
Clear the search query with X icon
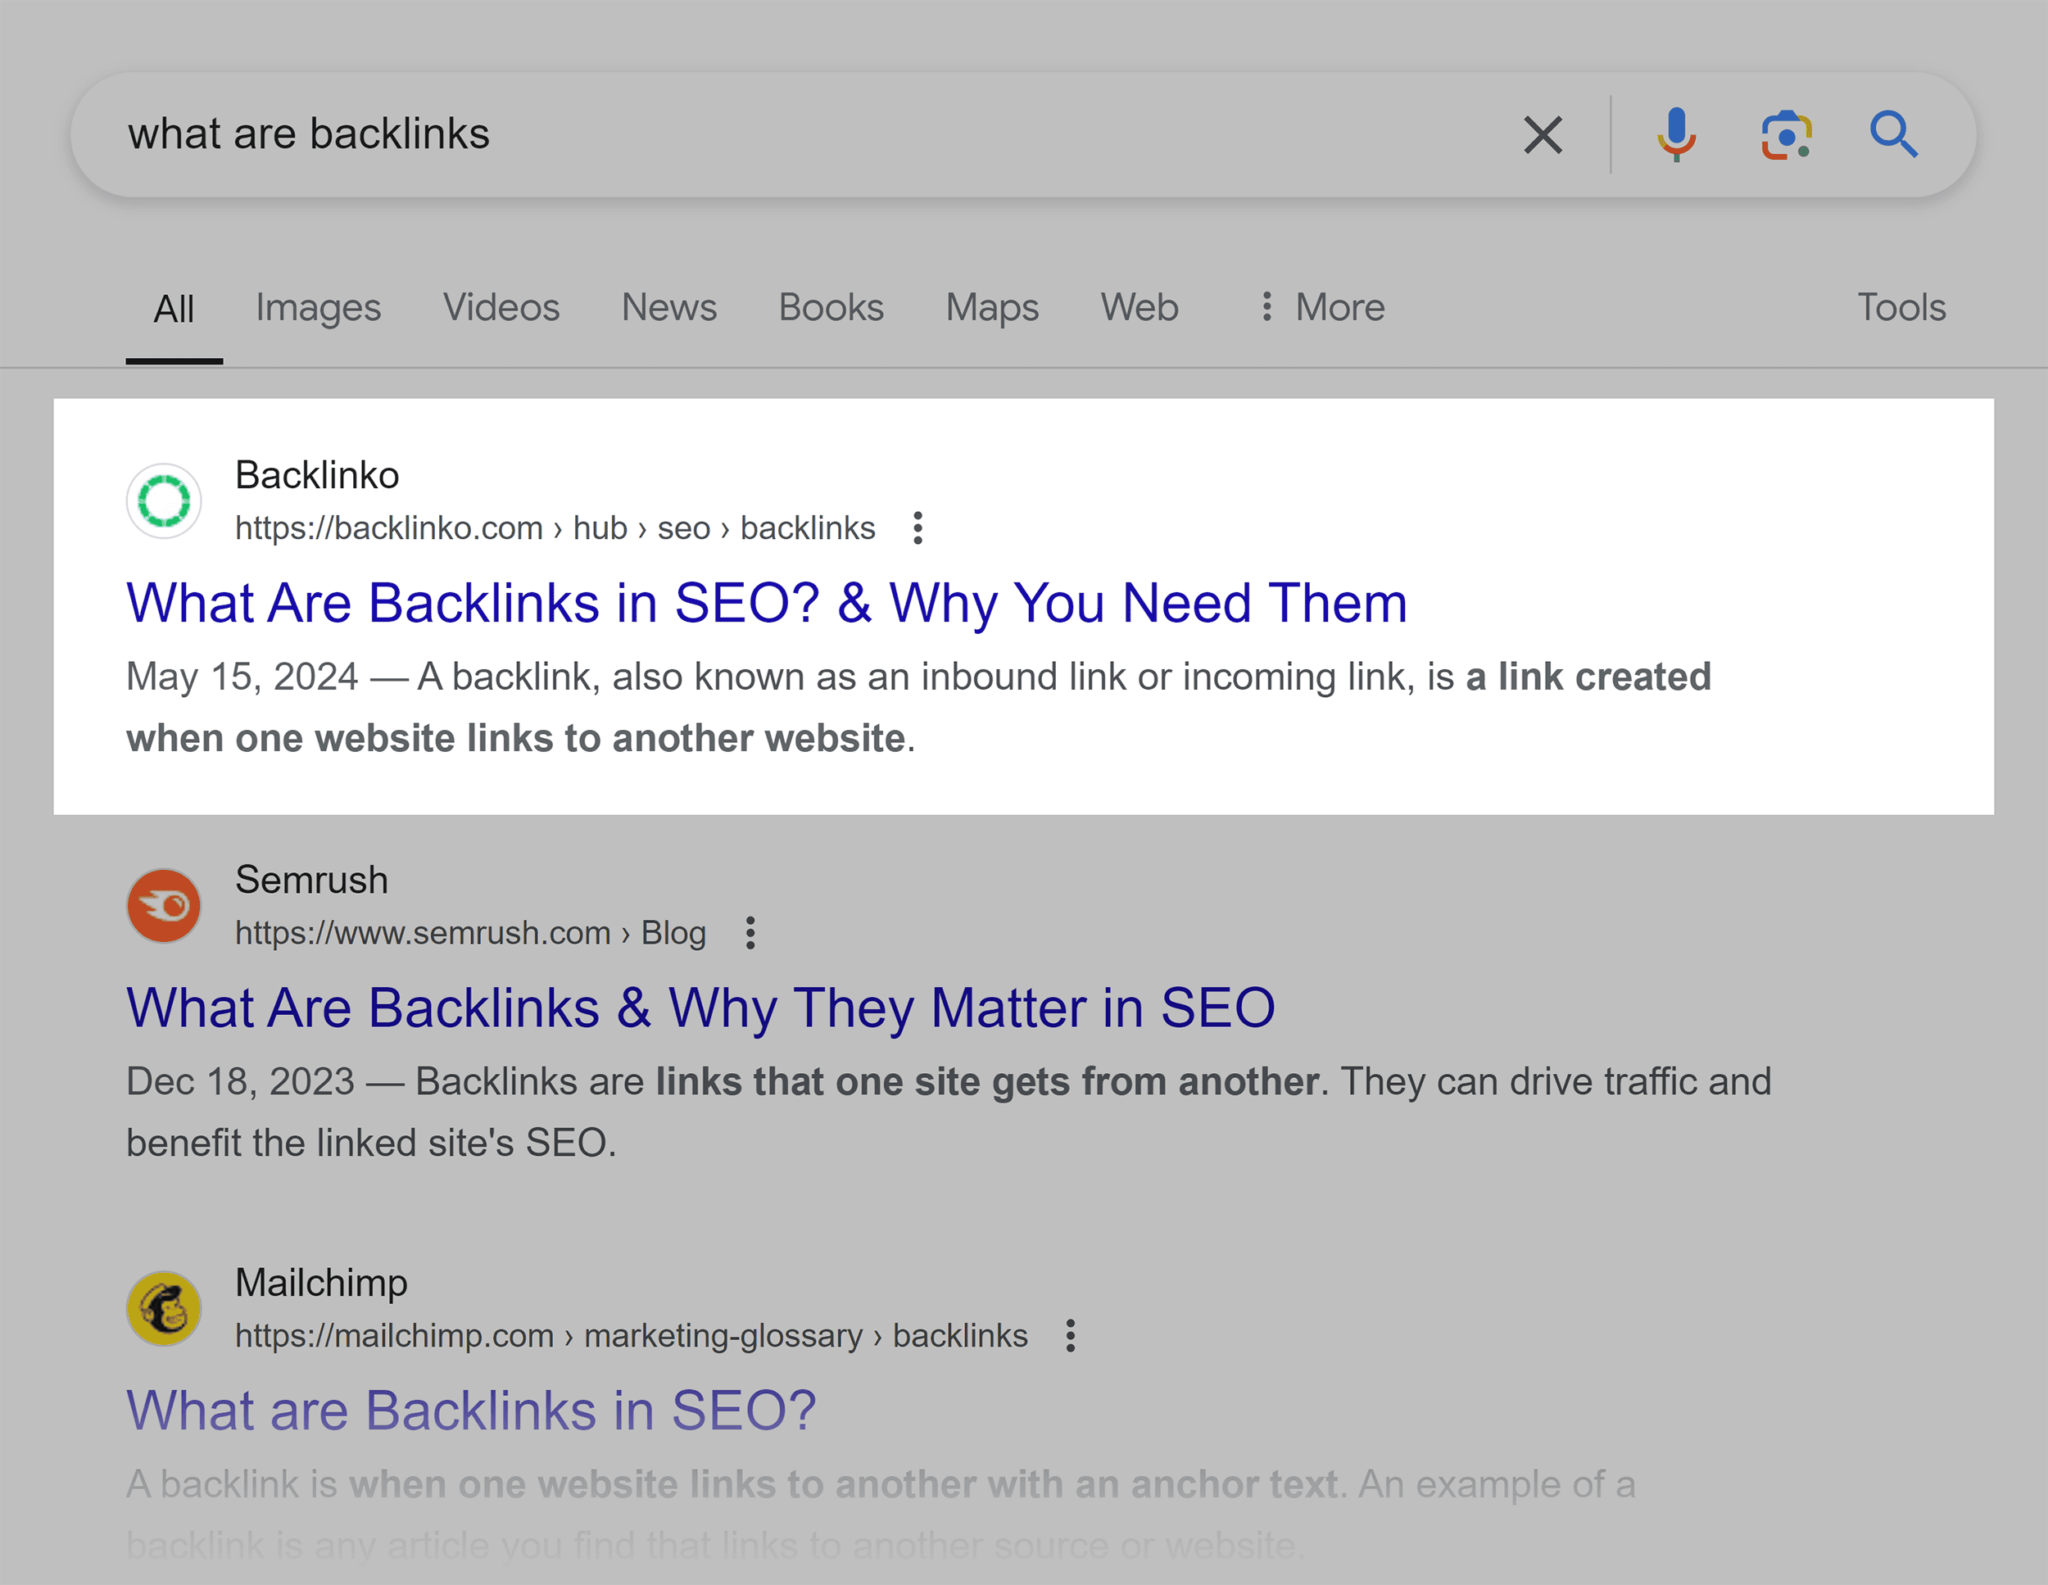pos(1542,135)
